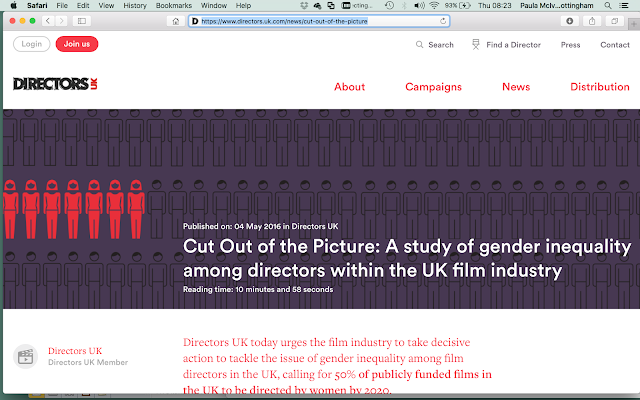Open the Window menu
Image resolution: width=640 pixels, height=400 pixels.
click(x=213, y=5)
